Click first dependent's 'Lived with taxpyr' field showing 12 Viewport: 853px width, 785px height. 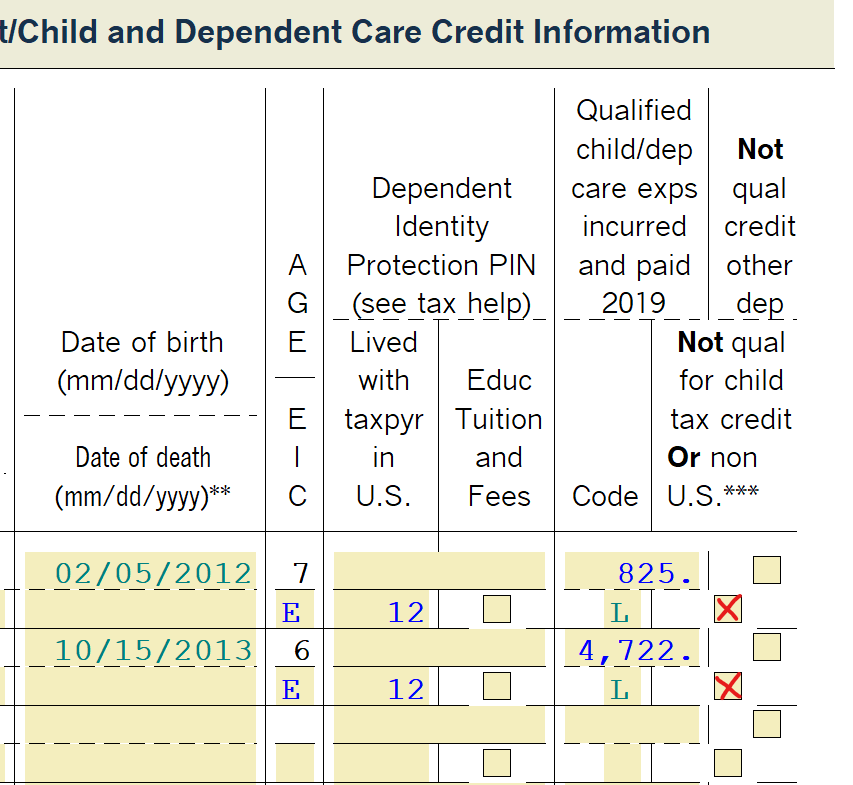pyautogui.click(x=383, y=608)
